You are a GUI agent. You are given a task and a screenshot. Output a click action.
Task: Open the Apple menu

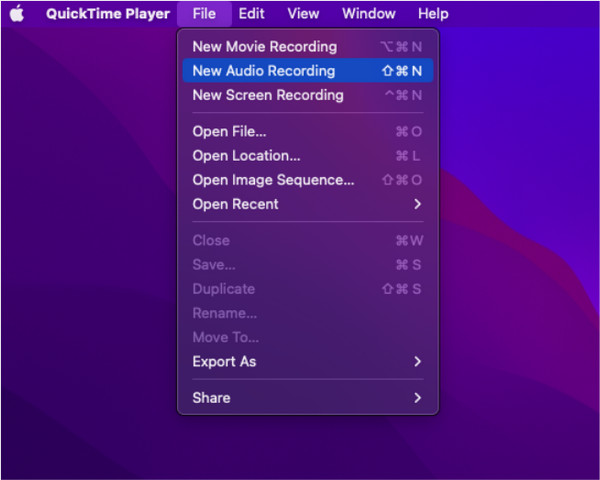pos(17,14)
